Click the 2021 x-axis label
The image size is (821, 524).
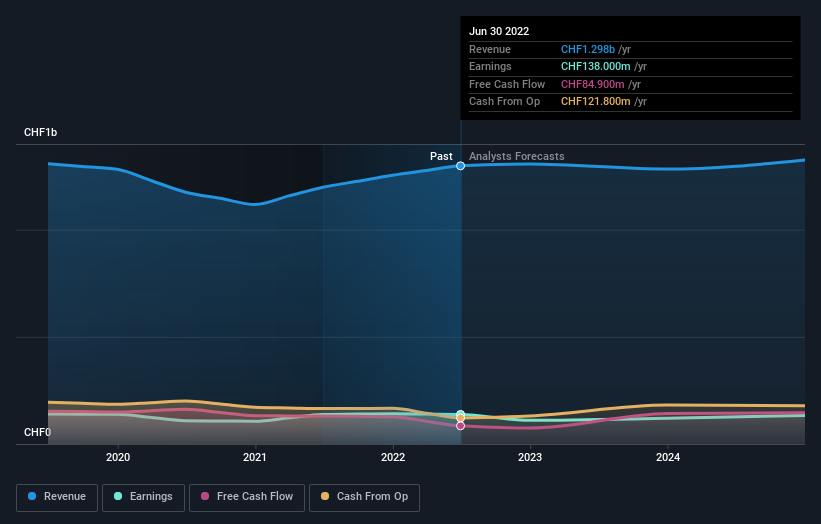coord(255,457)
